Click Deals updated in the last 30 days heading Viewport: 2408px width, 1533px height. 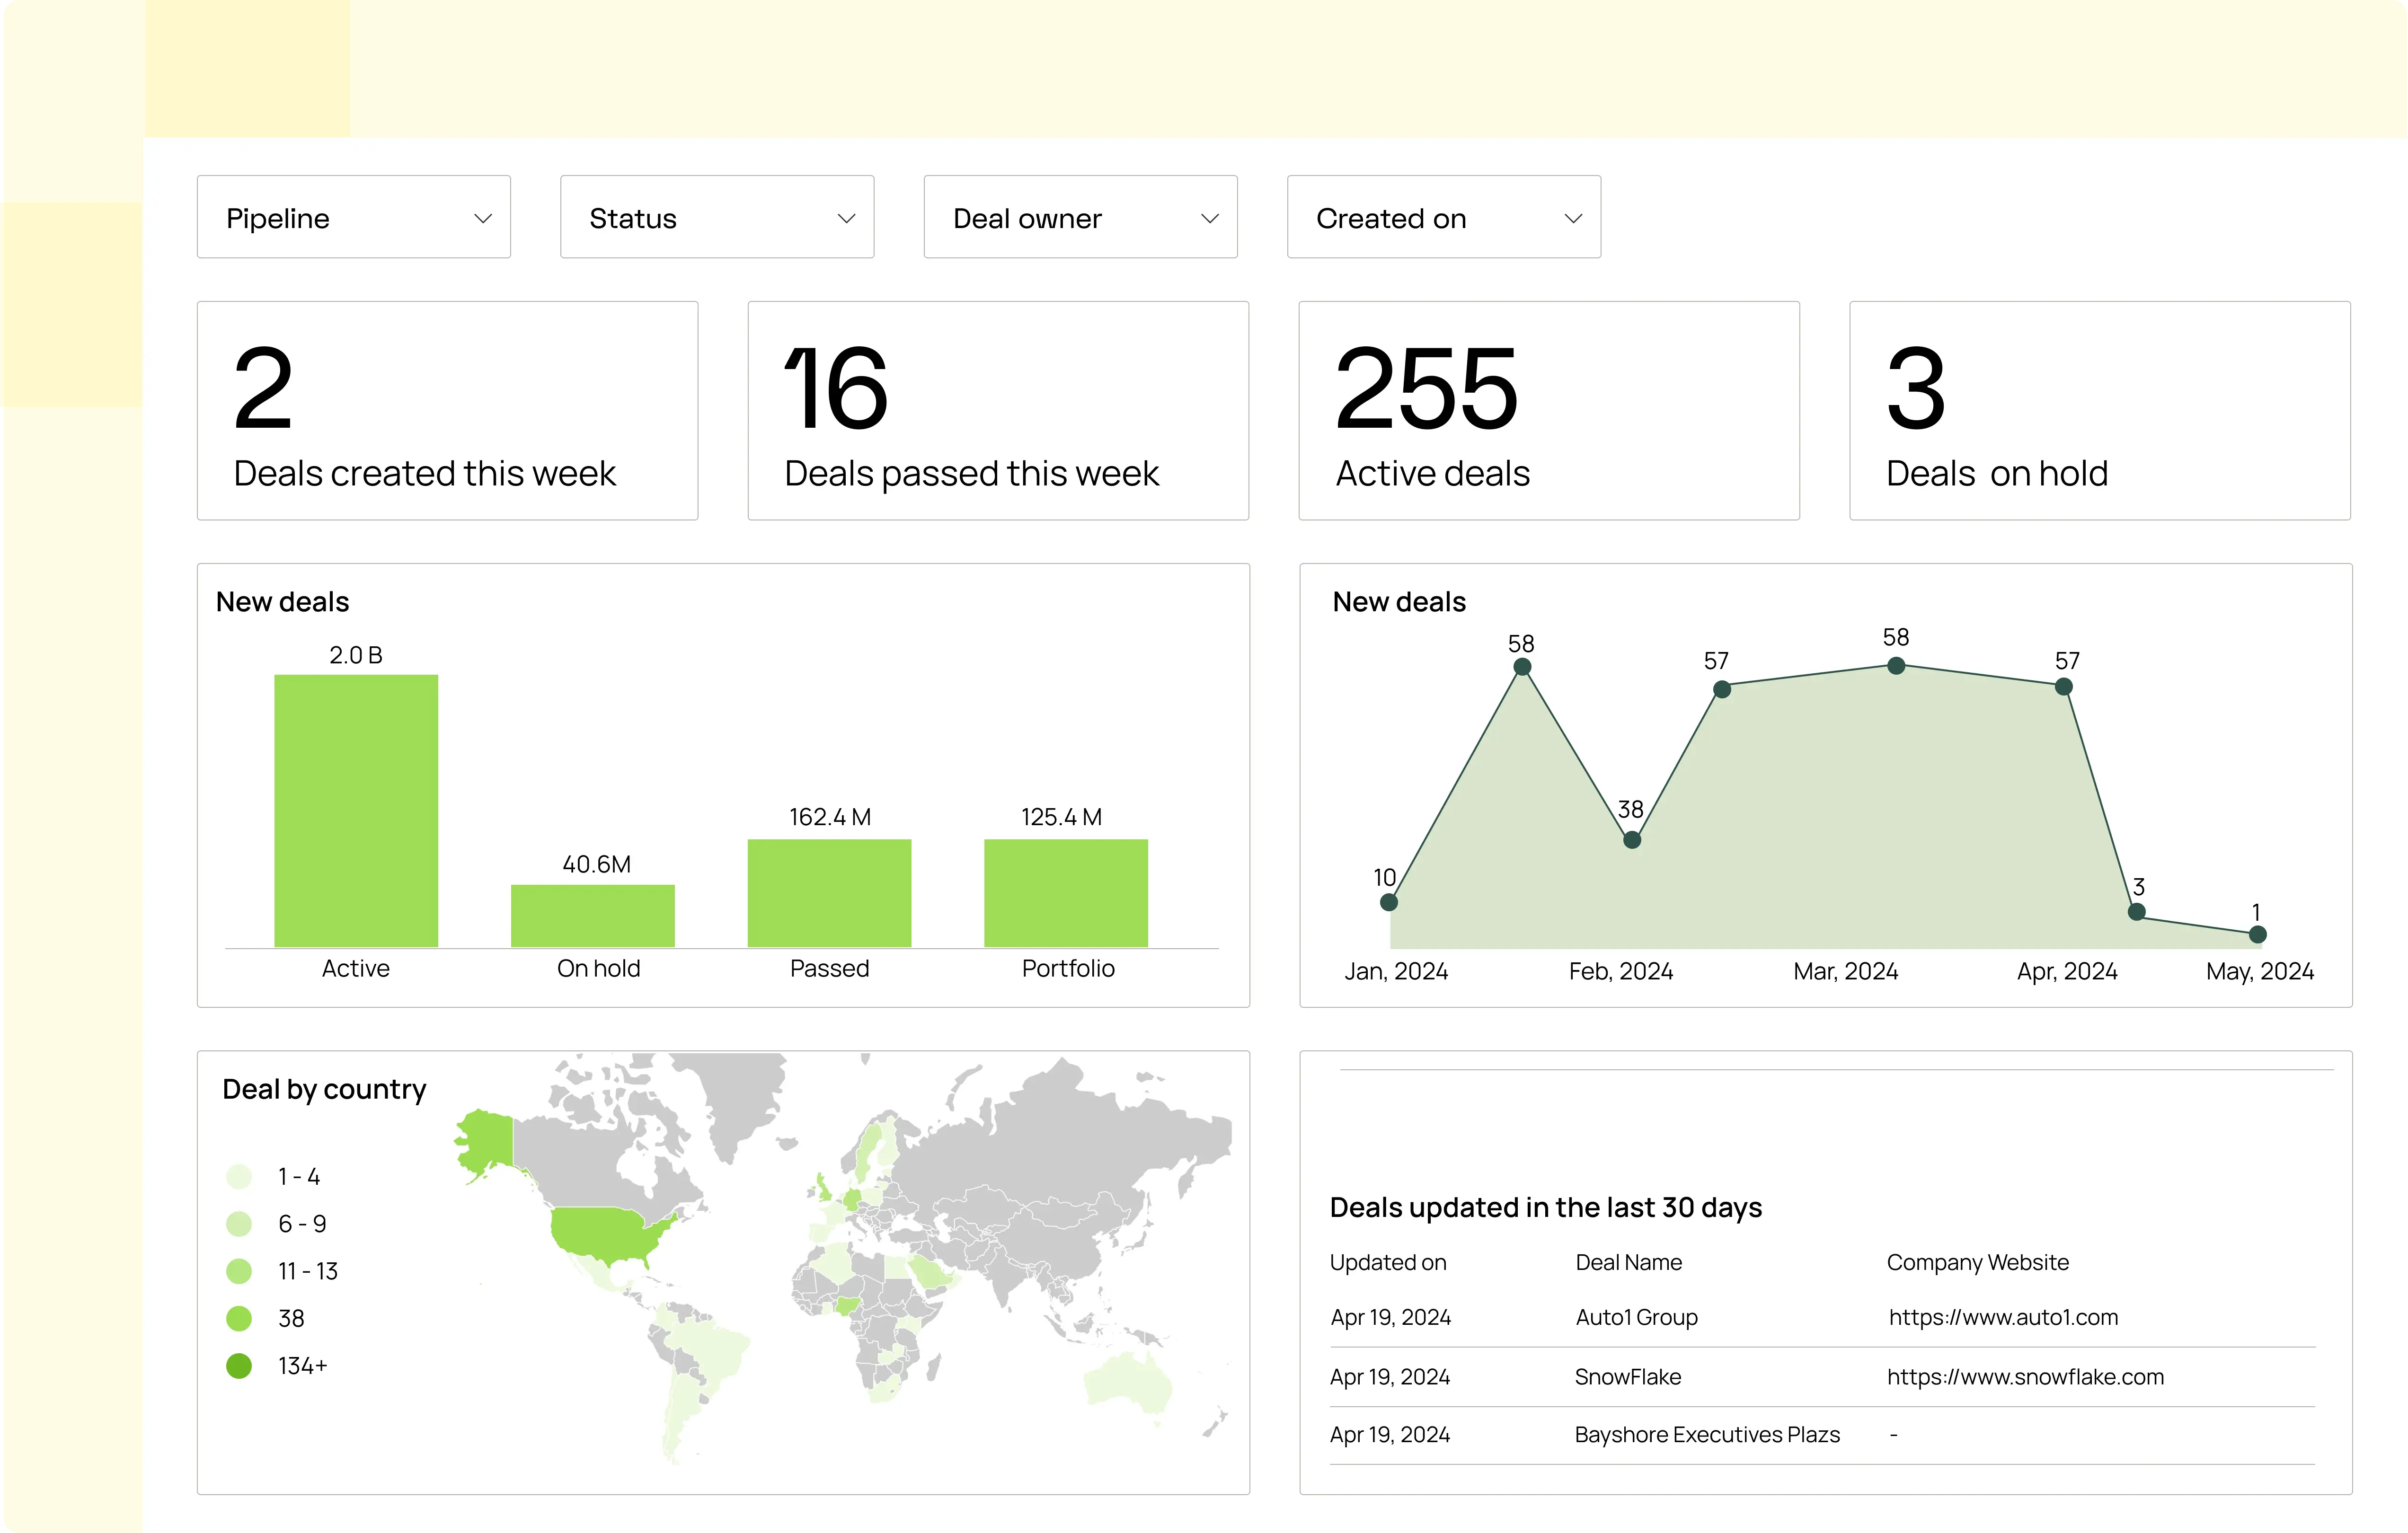tap(1546, 1207)
